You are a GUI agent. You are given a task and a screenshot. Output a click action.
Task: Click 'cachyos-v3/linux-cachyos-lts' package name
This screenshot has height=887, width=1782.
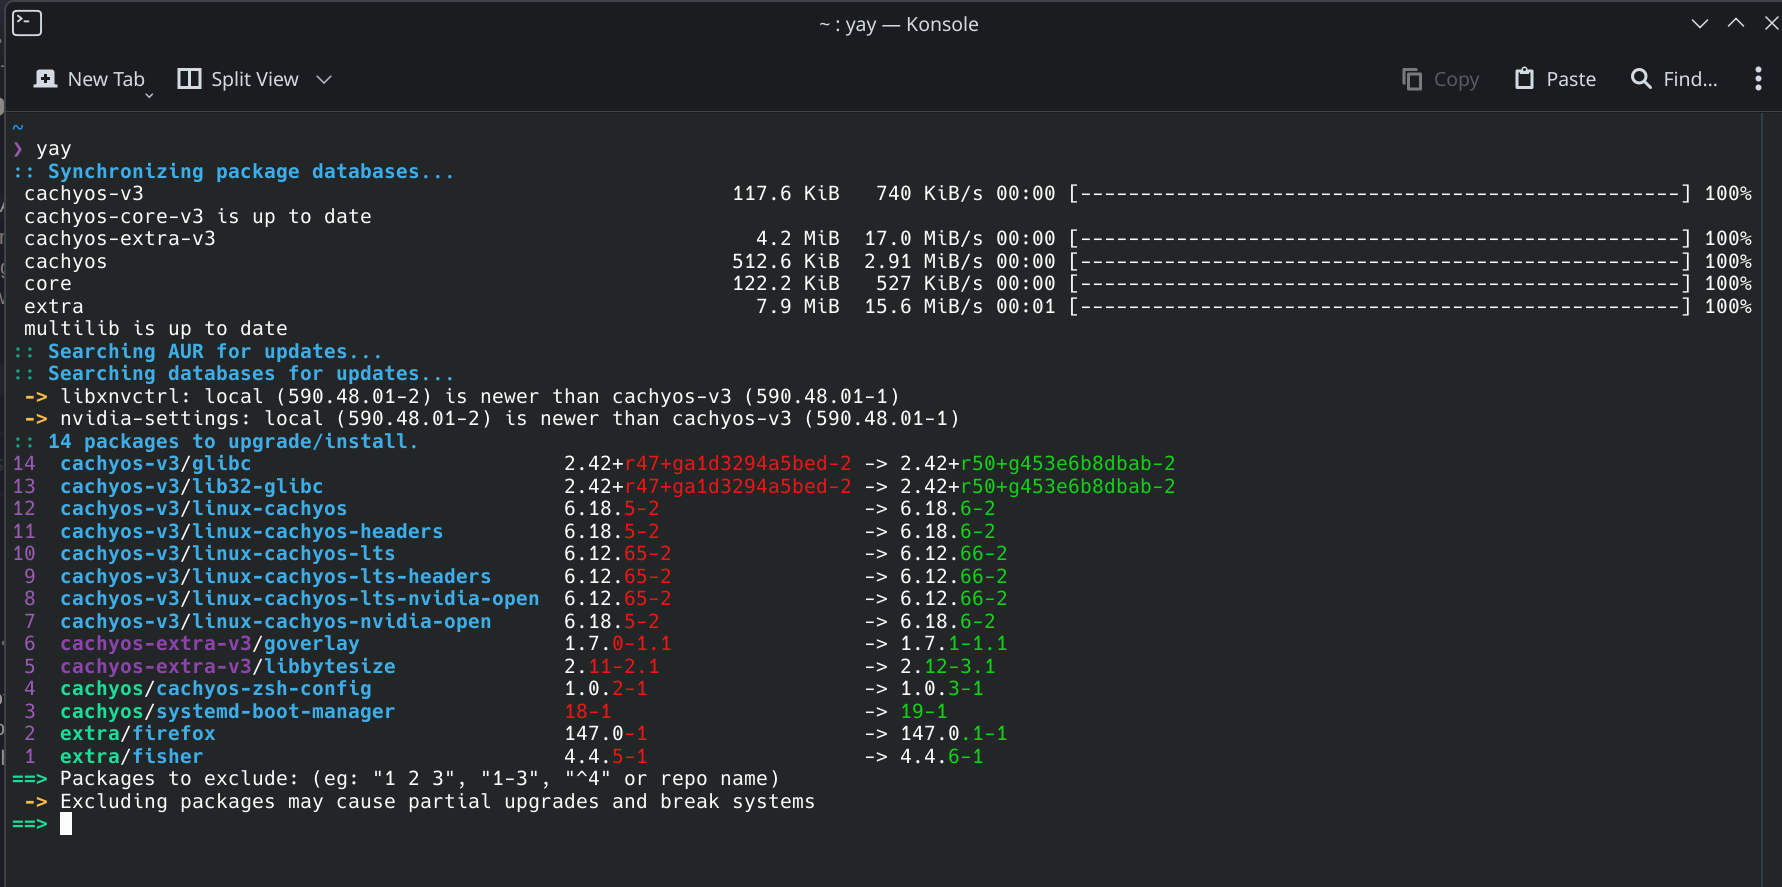pos(227,554)
